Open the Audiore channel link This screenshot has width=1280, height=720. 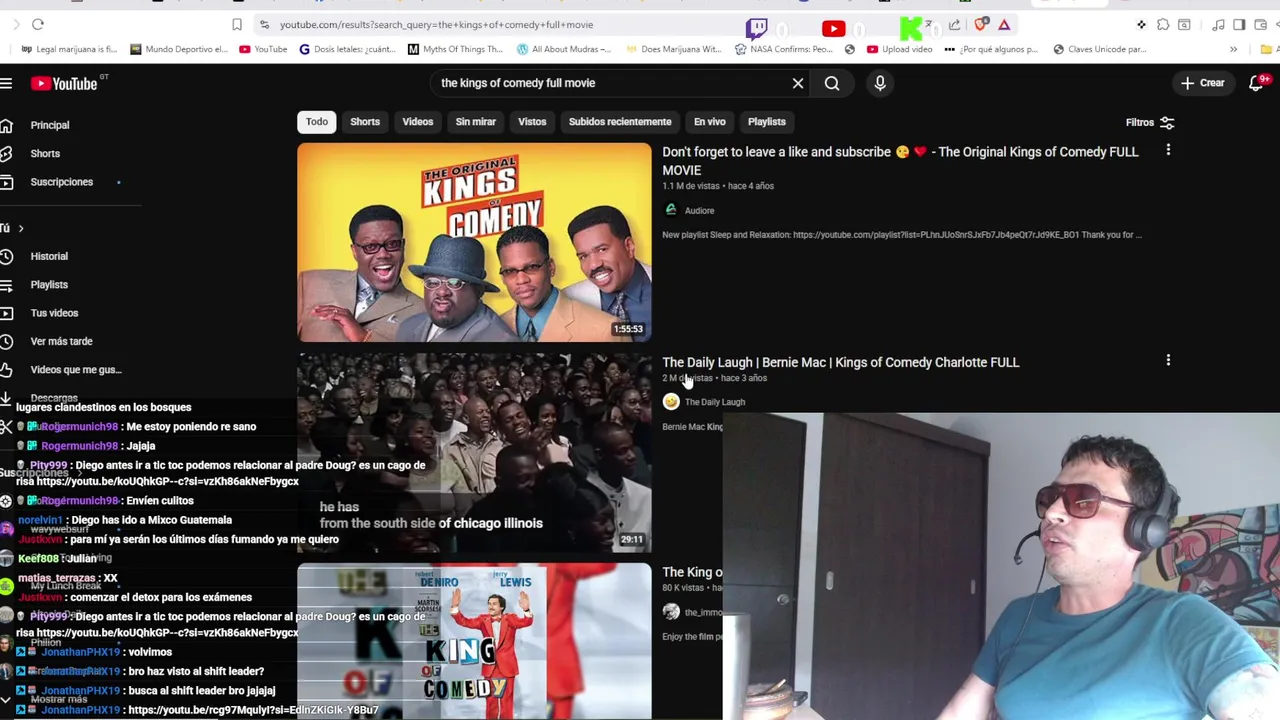(x=699, y=211)
